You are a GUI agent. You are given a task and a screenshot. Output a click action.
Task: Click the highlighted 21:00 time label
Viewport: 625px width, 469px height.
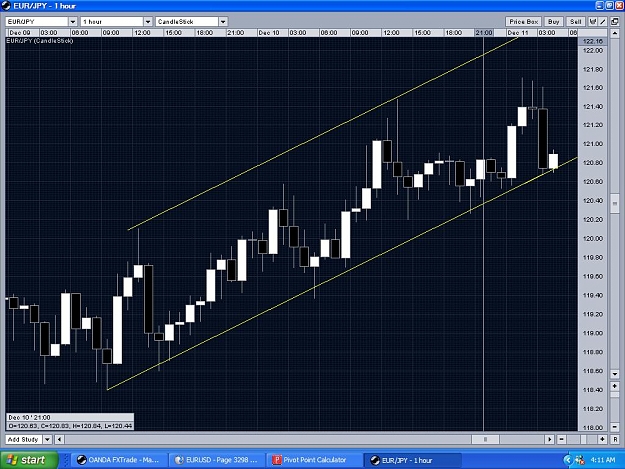(x=484, y=33)
